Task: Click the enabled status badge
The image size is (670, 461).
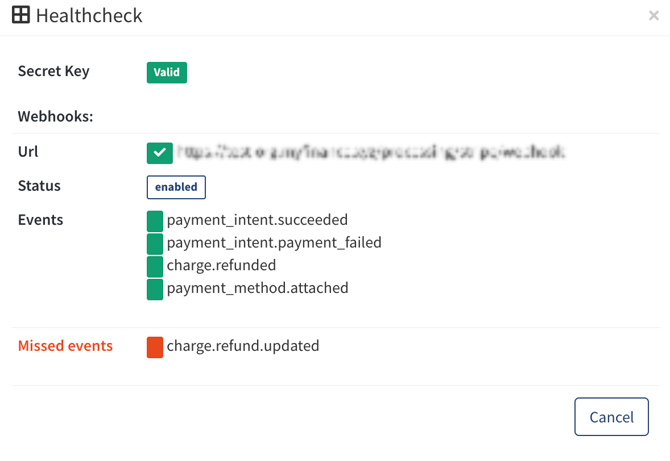Action: click(176, 187)
